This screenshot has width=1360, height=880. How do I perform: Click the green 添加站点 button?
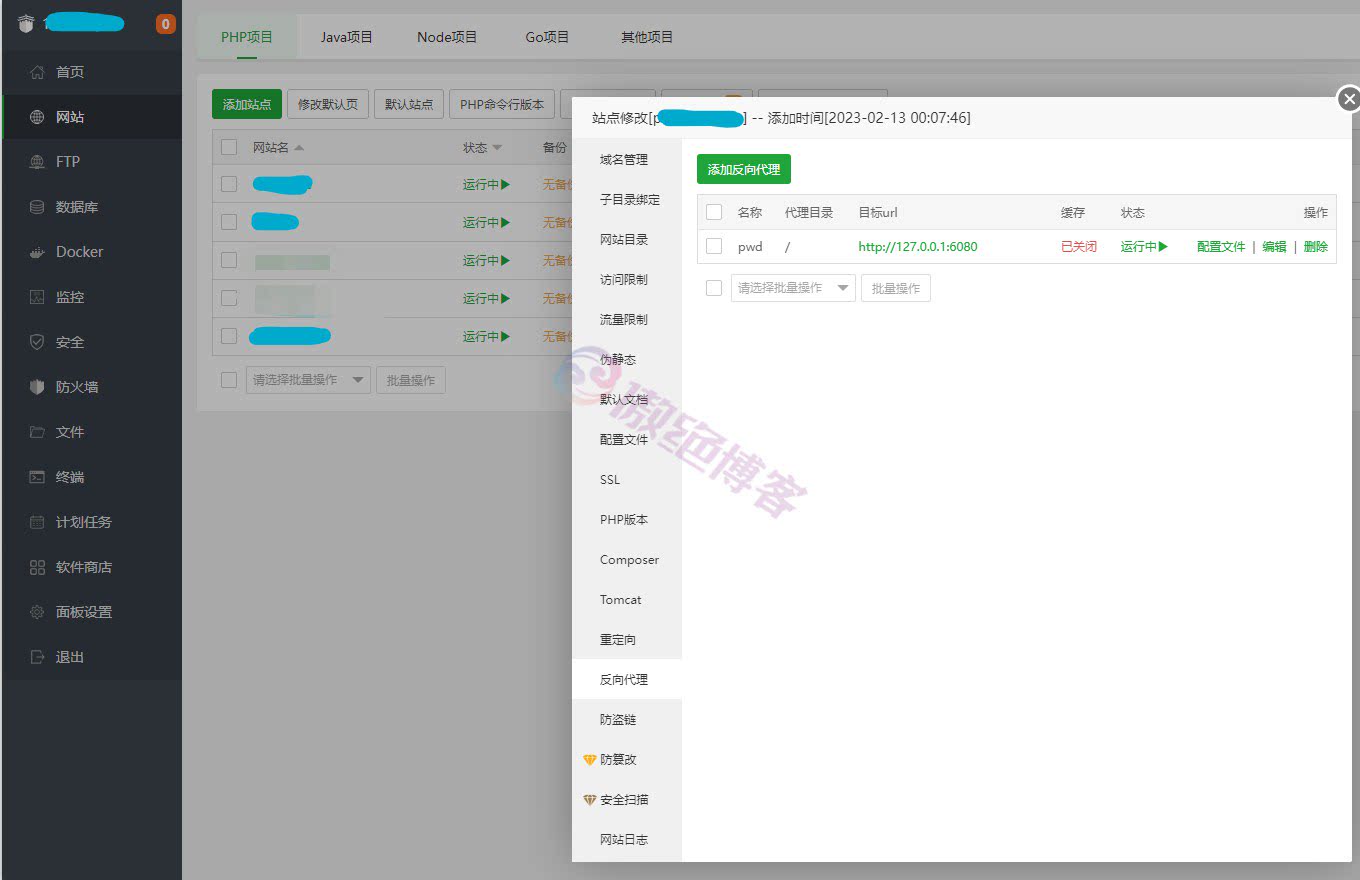click(247, 104)
